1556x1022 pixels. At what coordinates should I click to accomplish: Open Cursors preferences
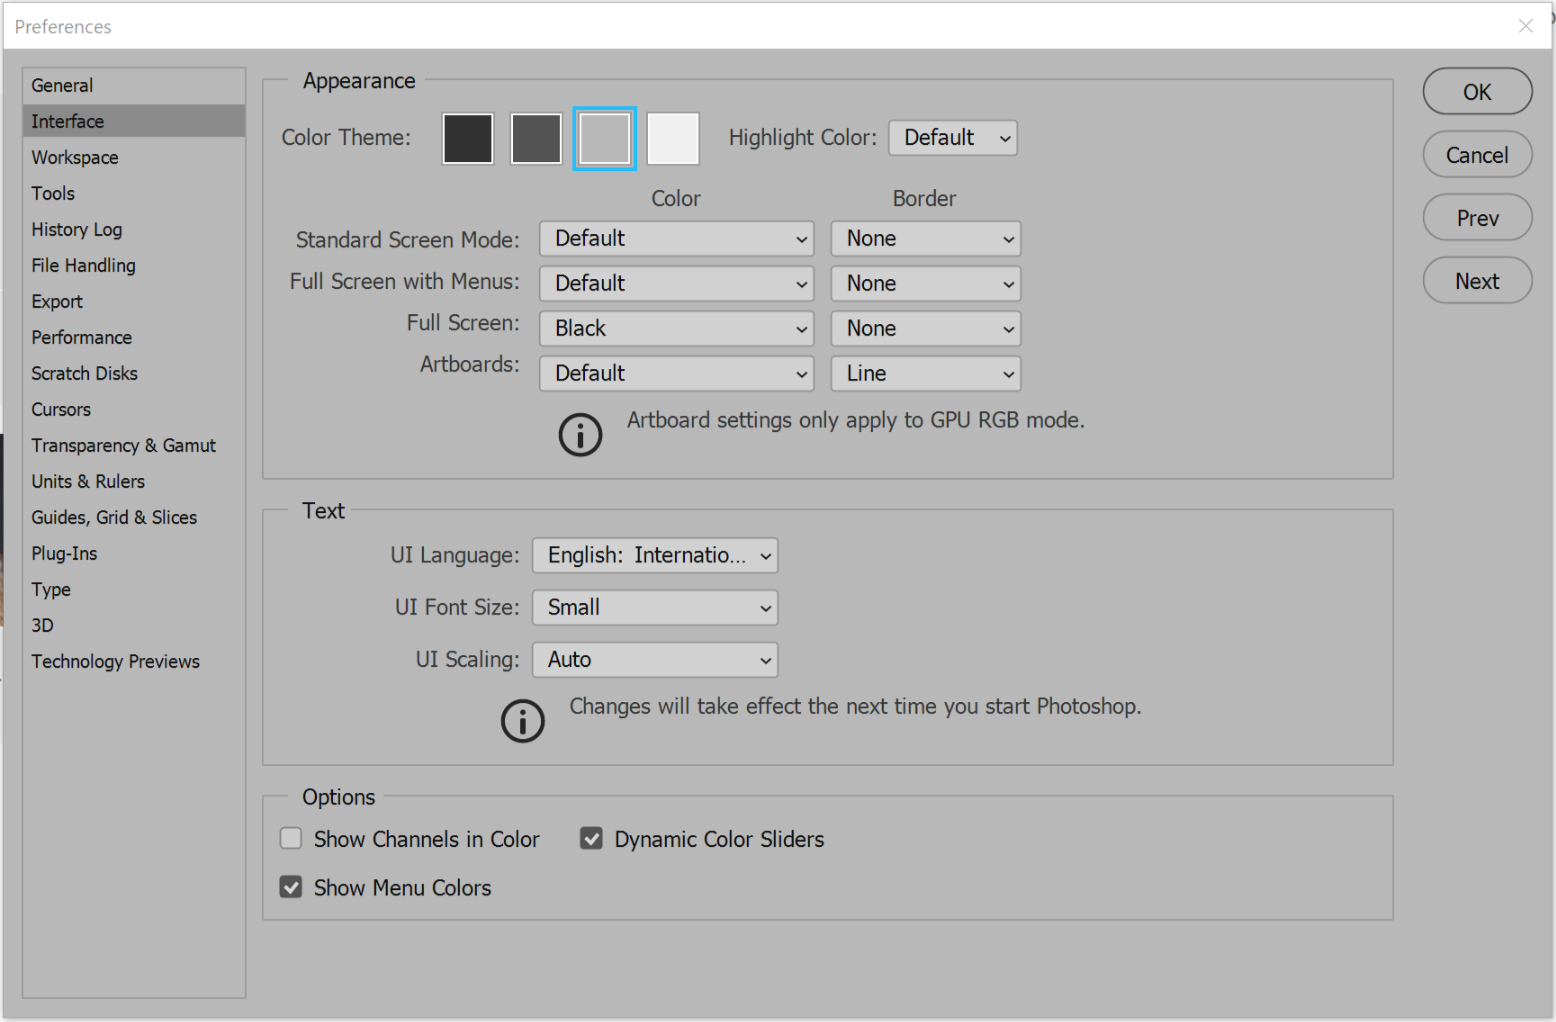(134, 409)
